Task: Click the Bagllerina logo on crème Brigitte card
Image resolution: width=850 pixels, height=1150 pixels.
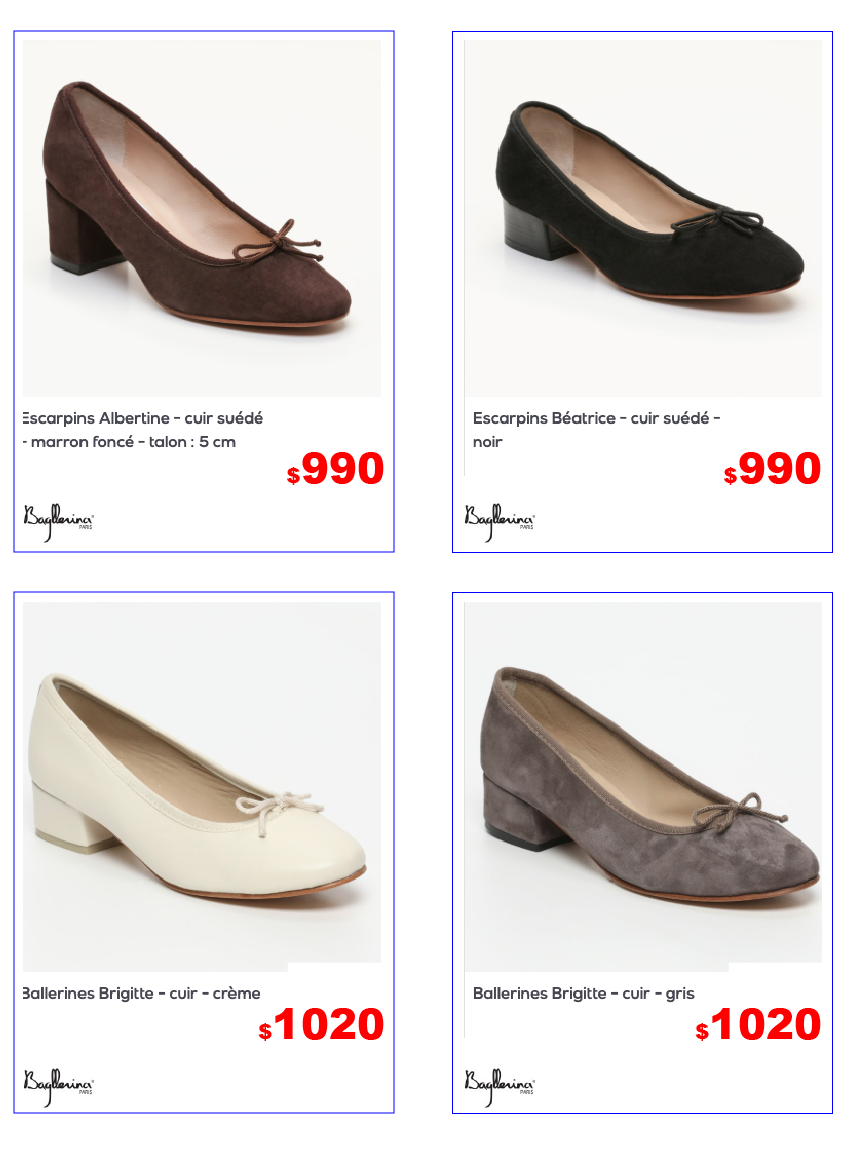Action: tap(59, 1086)
